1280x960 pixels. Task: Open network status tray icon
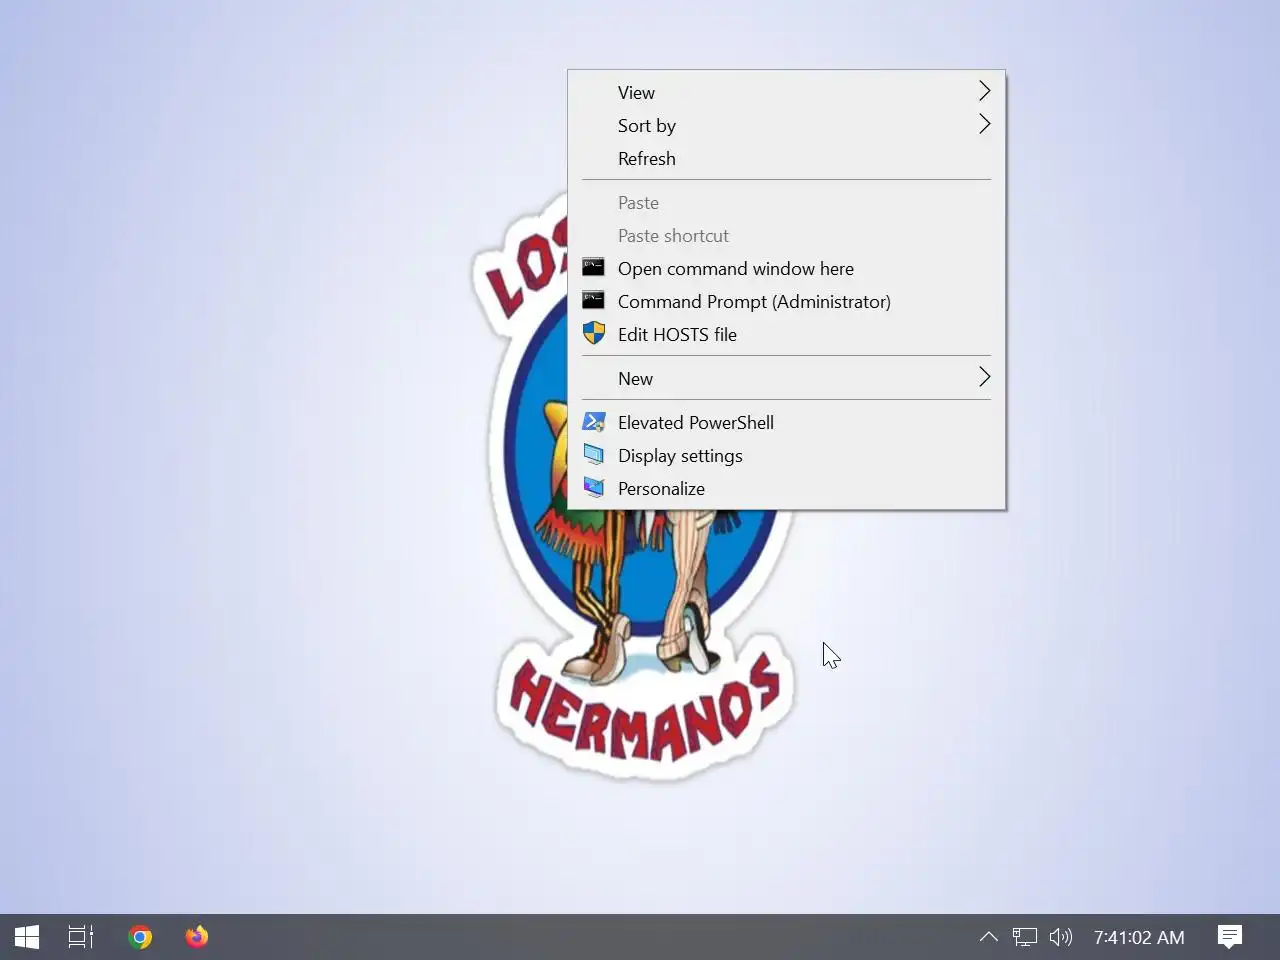(1024, 937)
